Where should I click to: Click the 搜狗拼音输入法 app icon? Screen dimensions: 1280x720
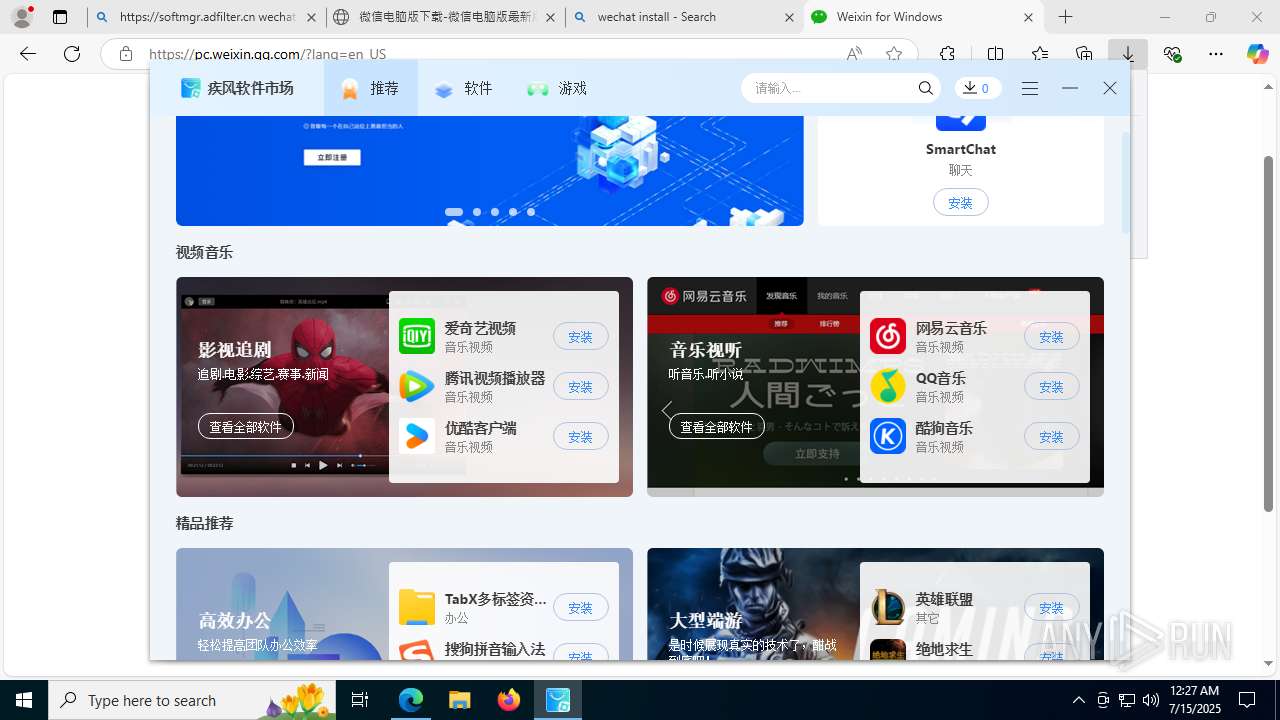coord(417,650)
